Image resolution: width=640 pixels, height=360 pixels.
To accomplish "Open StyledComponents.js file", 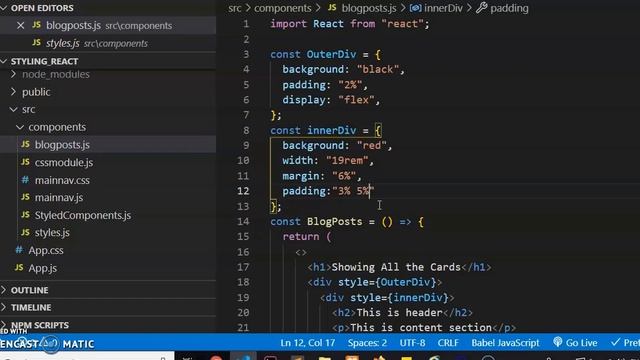I will click(83, 215).
